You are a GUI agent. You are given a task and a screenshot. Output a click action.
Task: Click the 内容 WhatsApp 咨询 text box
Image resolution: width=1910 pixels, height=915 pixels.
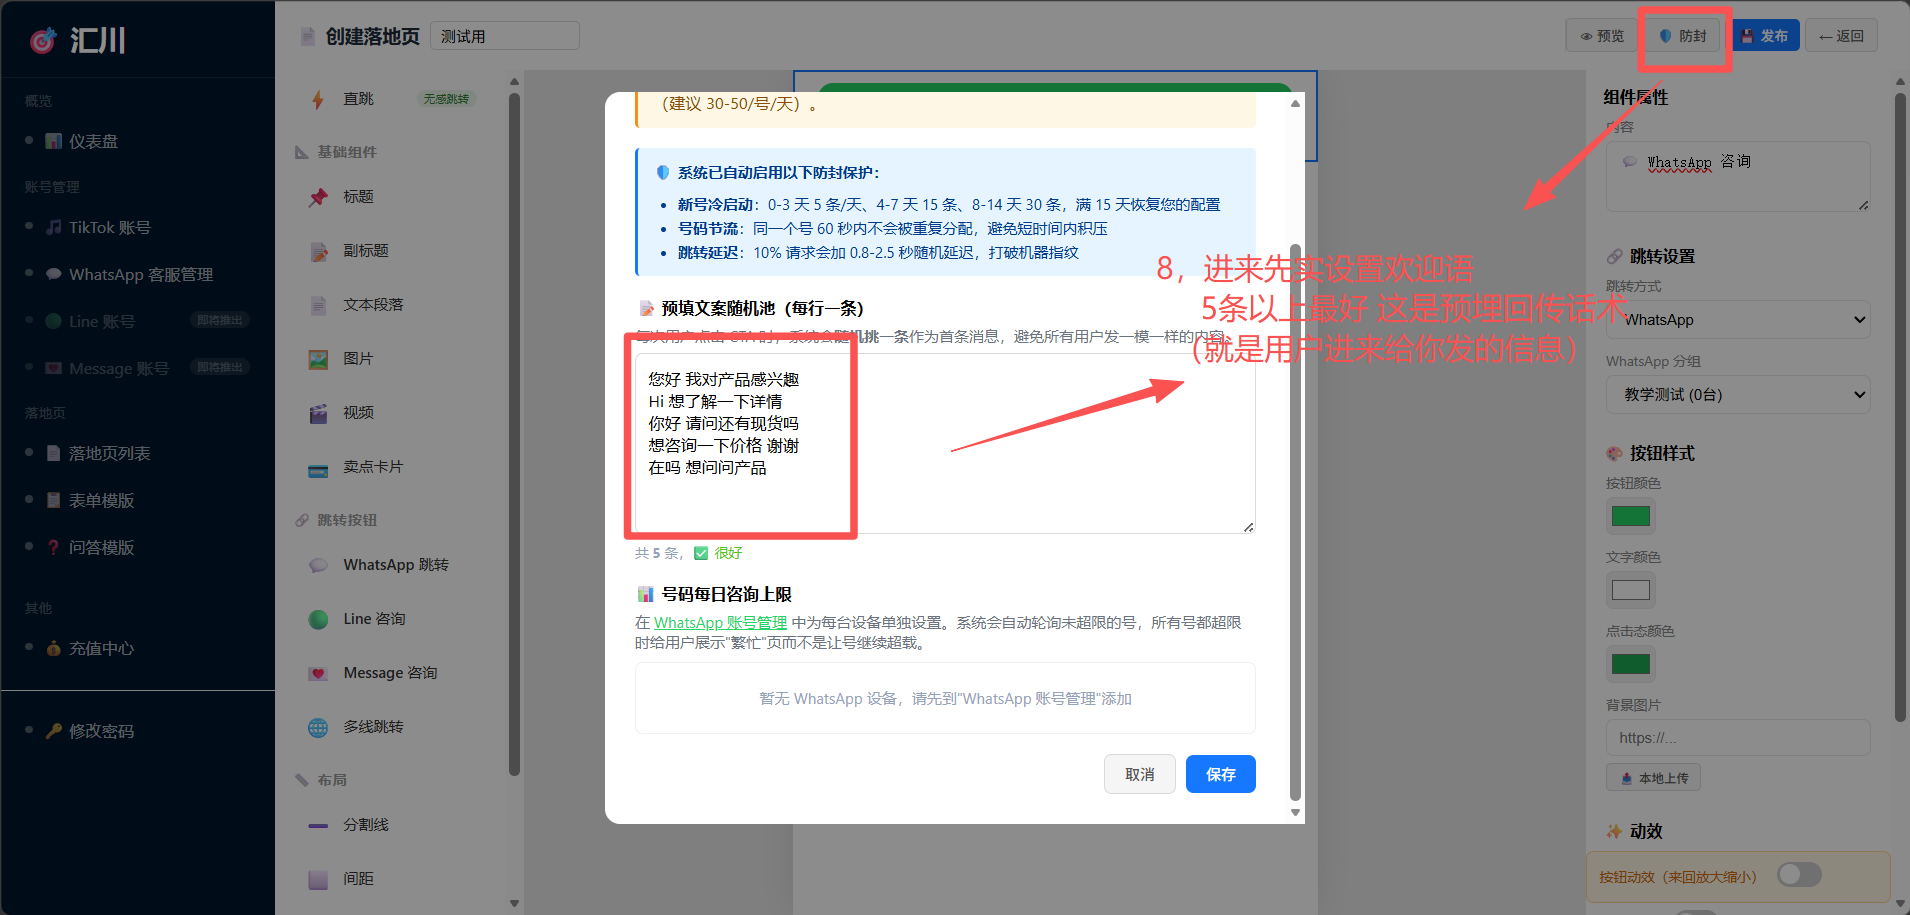pos(1738,176)
